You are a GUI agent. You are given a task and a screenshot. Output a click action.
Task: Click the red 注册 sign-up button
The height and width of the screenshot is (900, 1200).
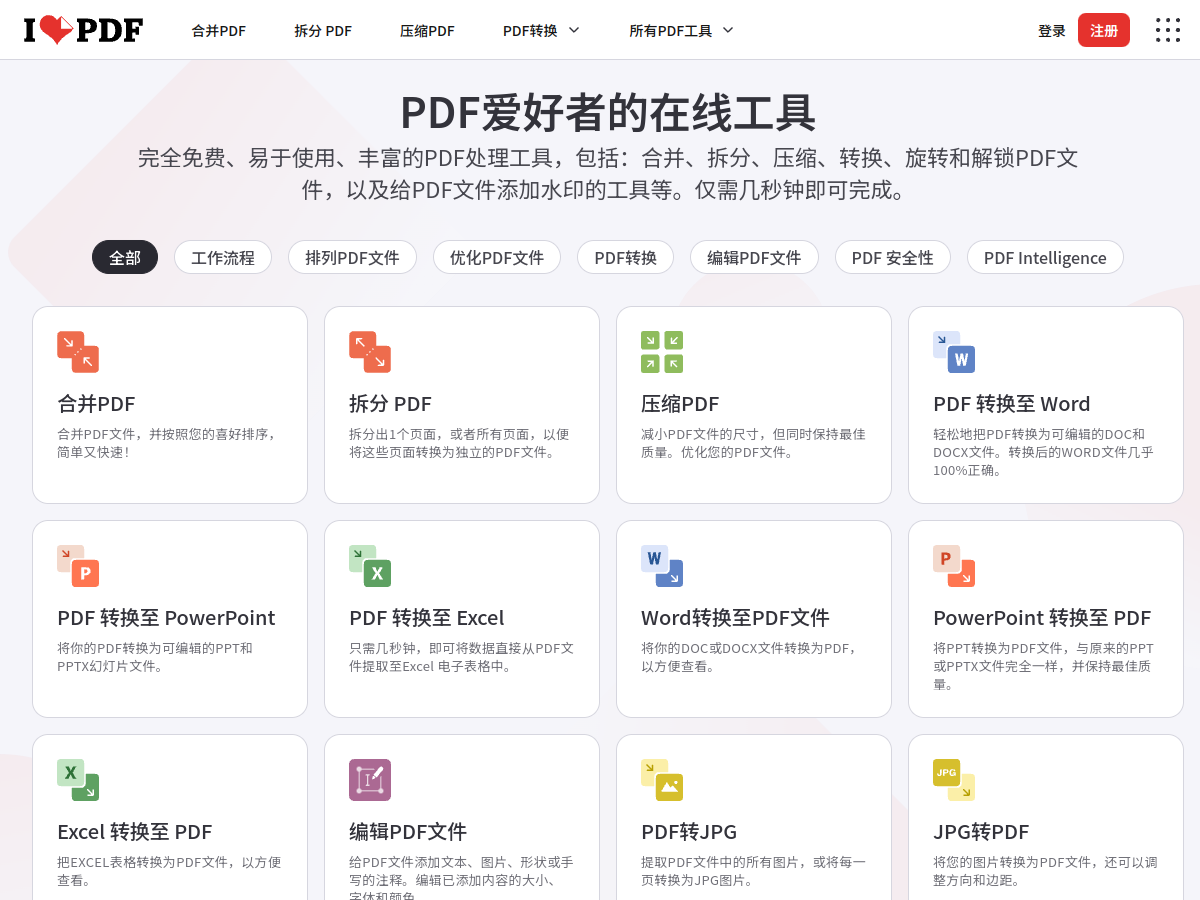(x=1104, y=30)
